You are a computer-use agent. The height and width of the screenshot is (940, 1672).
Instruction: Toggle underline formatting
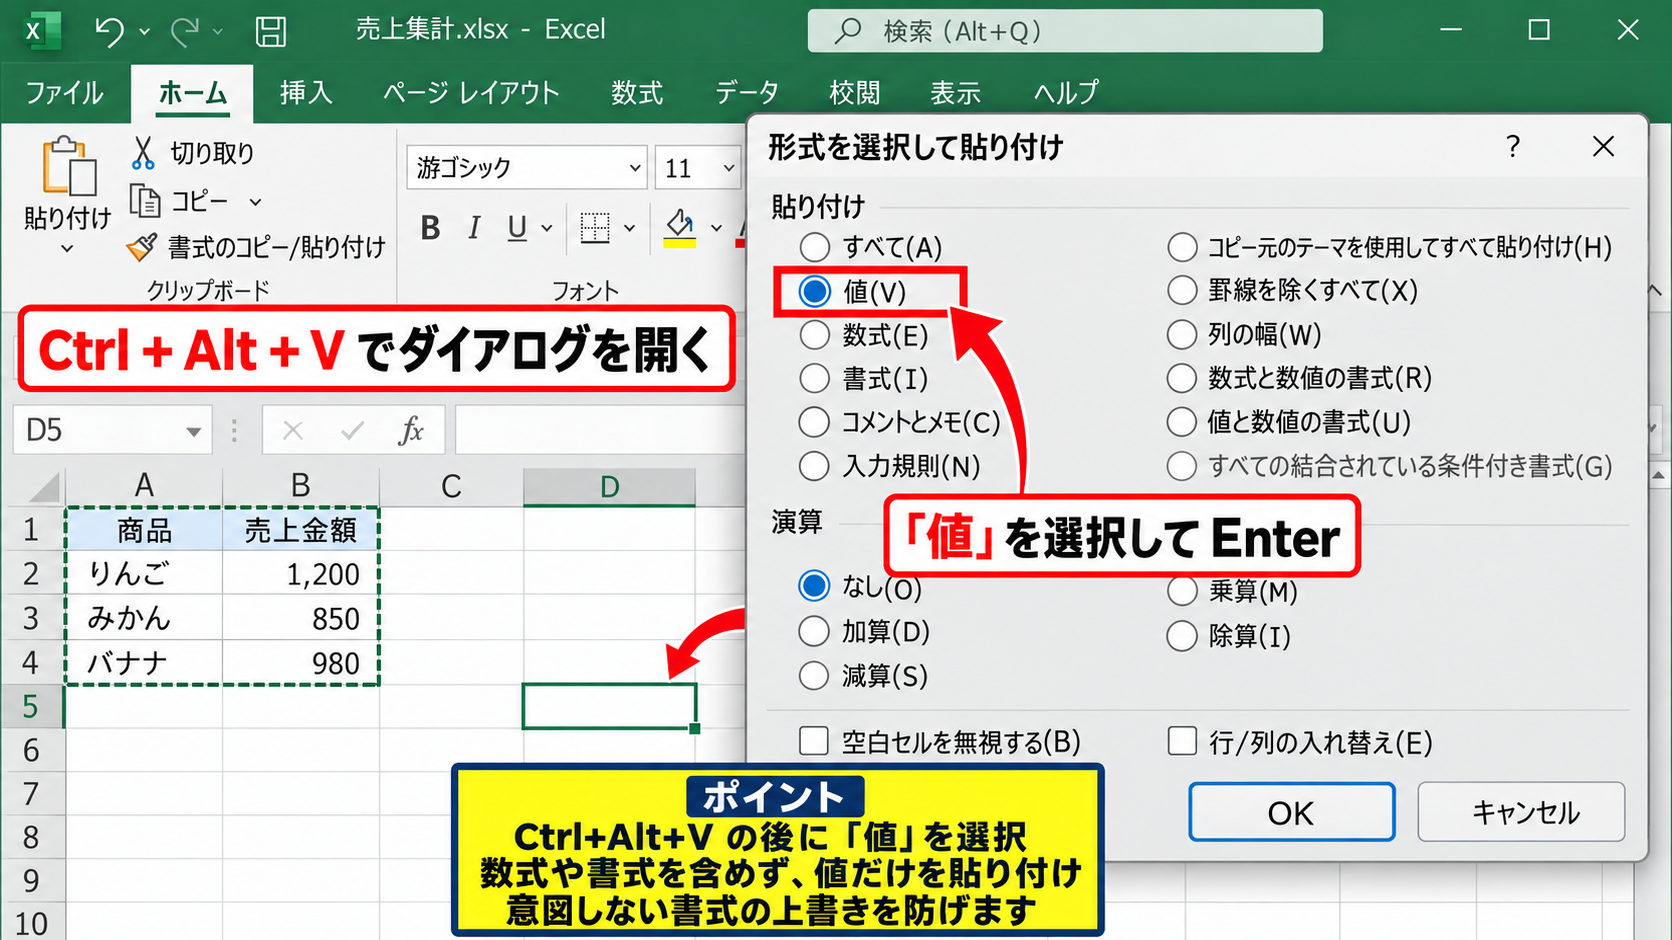click(x=517, y=228)
